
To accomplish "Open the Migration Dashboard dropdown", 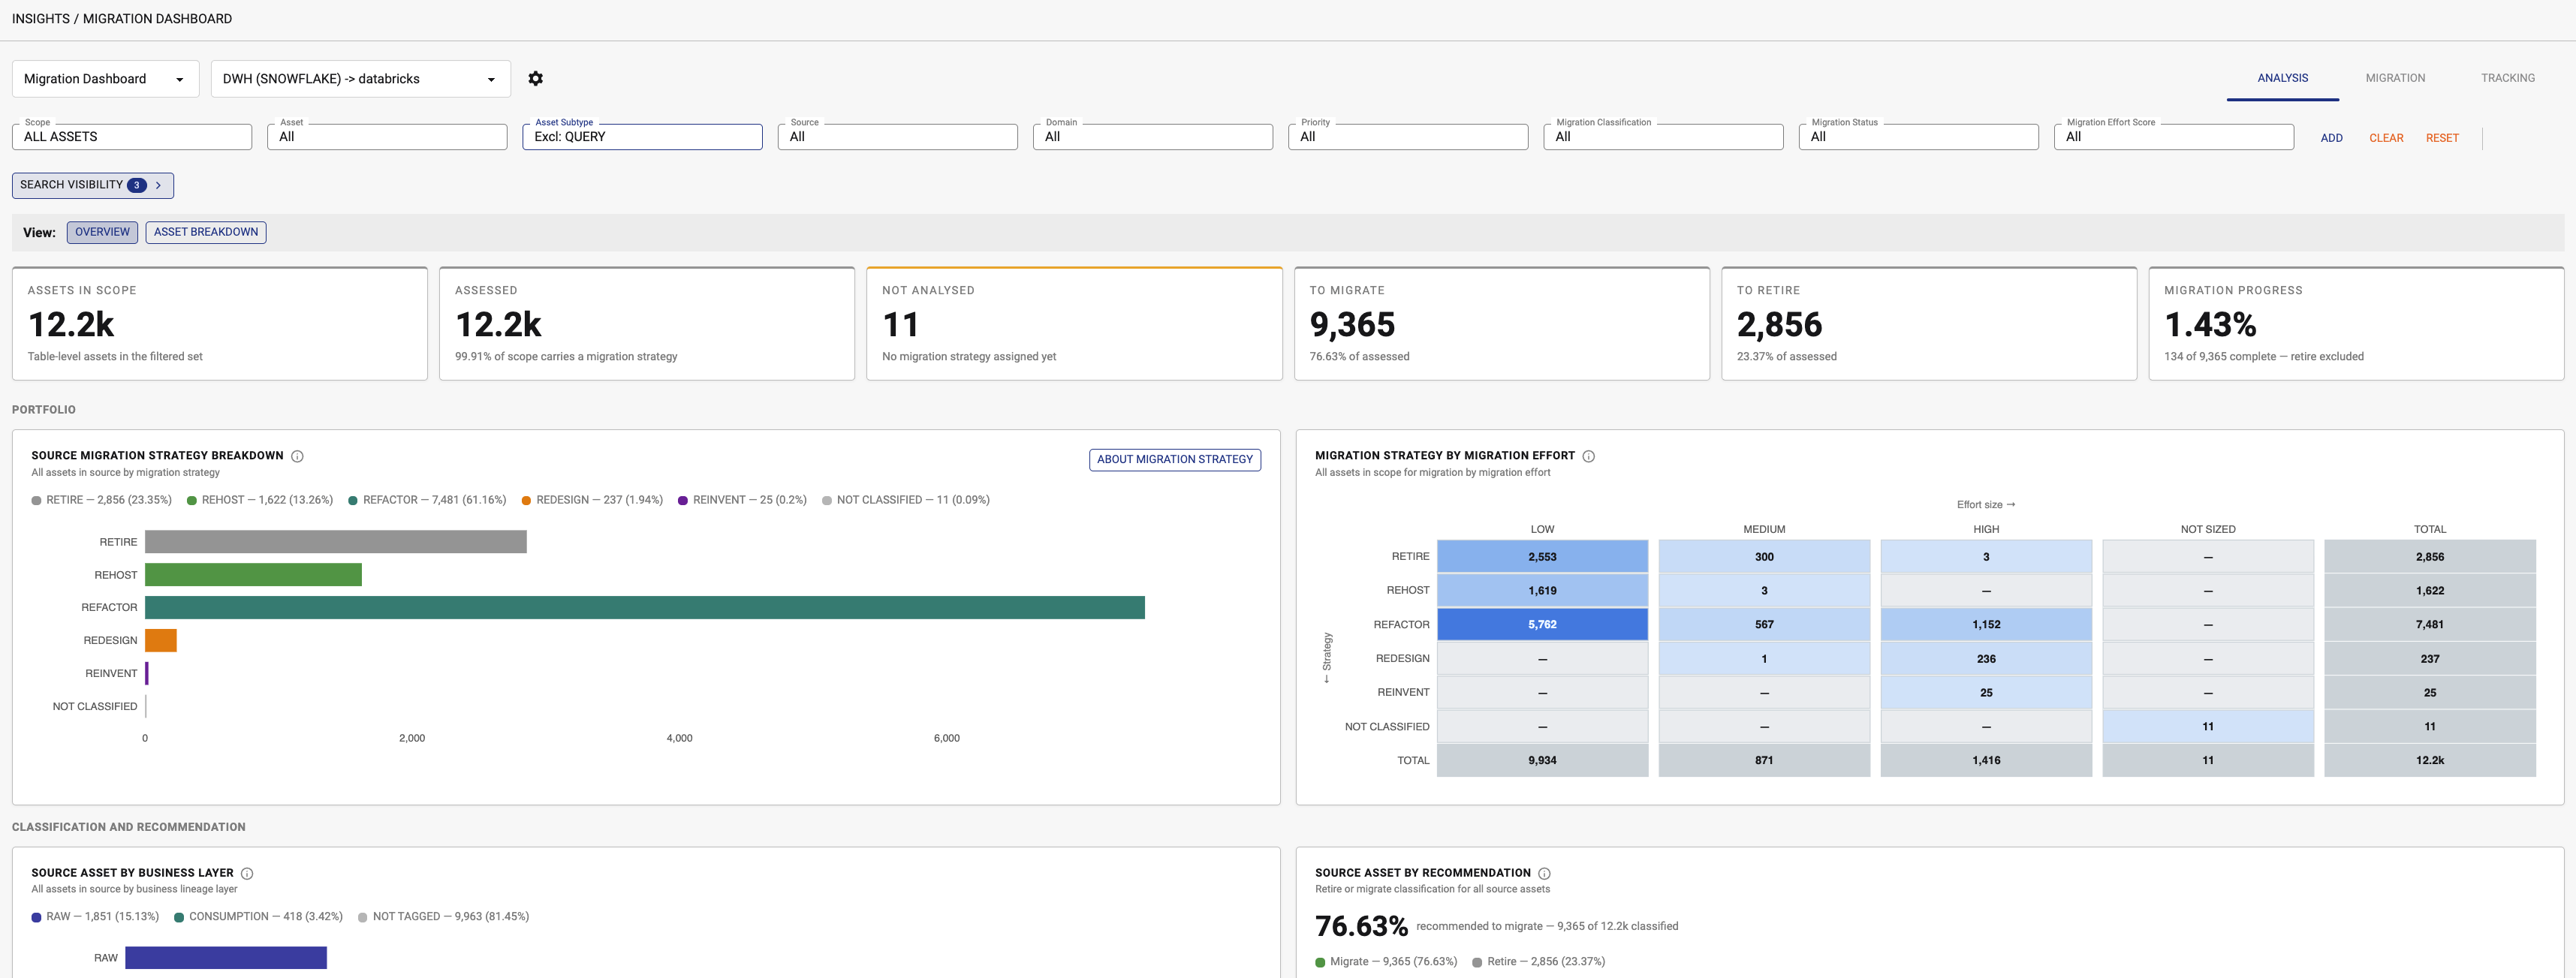I will coord(105,79).
